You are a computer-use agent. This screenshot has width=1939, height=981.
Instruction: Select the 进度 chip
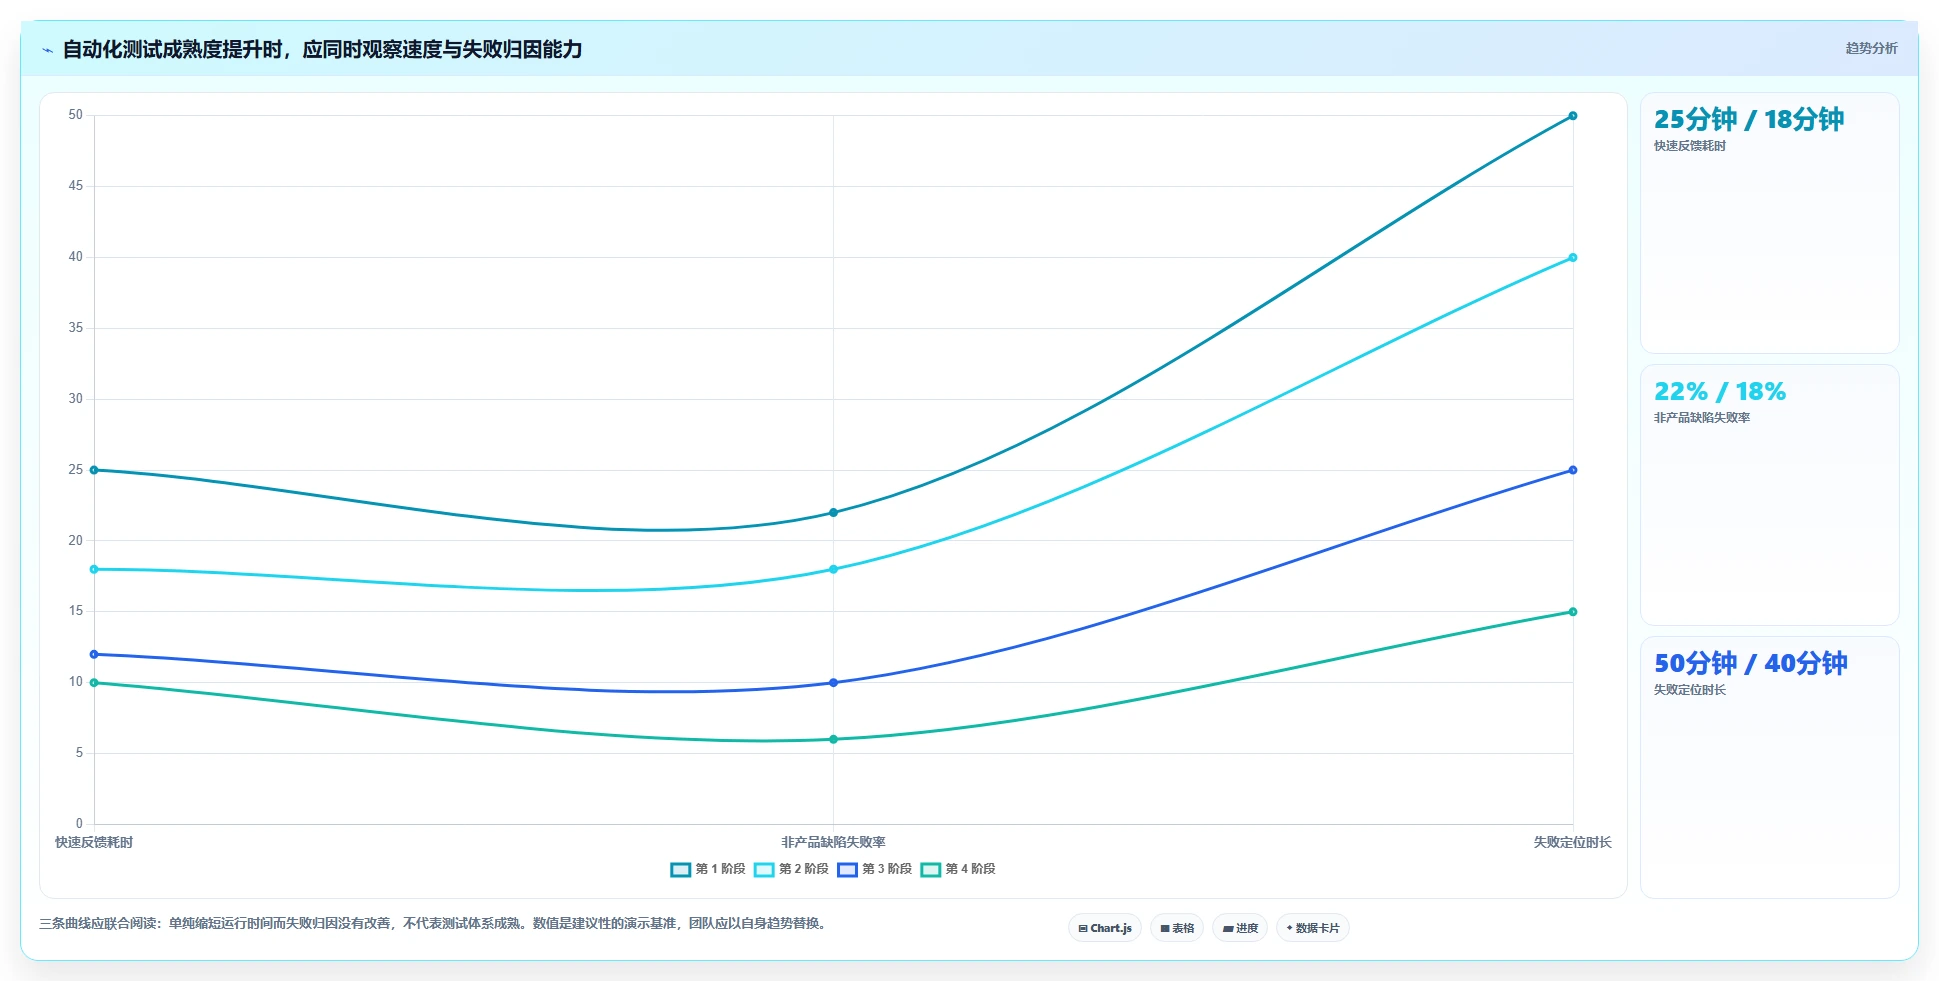pyautogui.click(x=1240, y=928)
